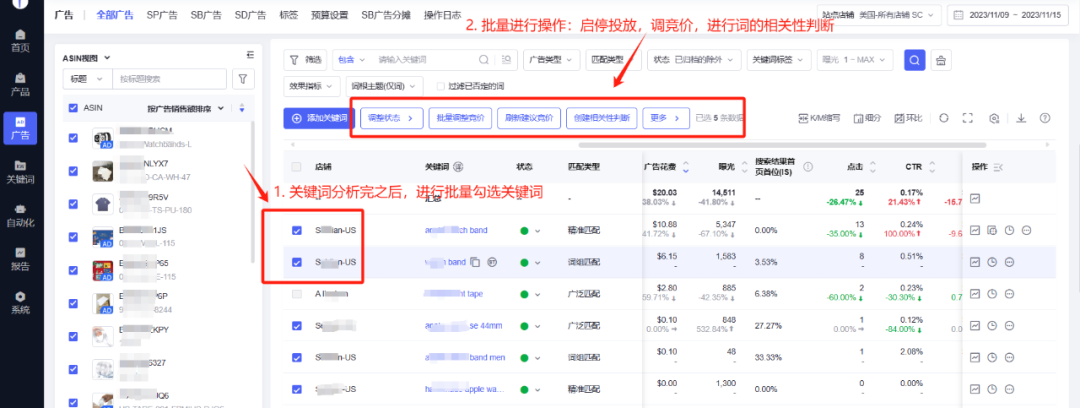The width and height of the screenshot is (1080, 408).
Task: Click the funnel filter icon beside ASIN search
Action: tap(242, 78)
